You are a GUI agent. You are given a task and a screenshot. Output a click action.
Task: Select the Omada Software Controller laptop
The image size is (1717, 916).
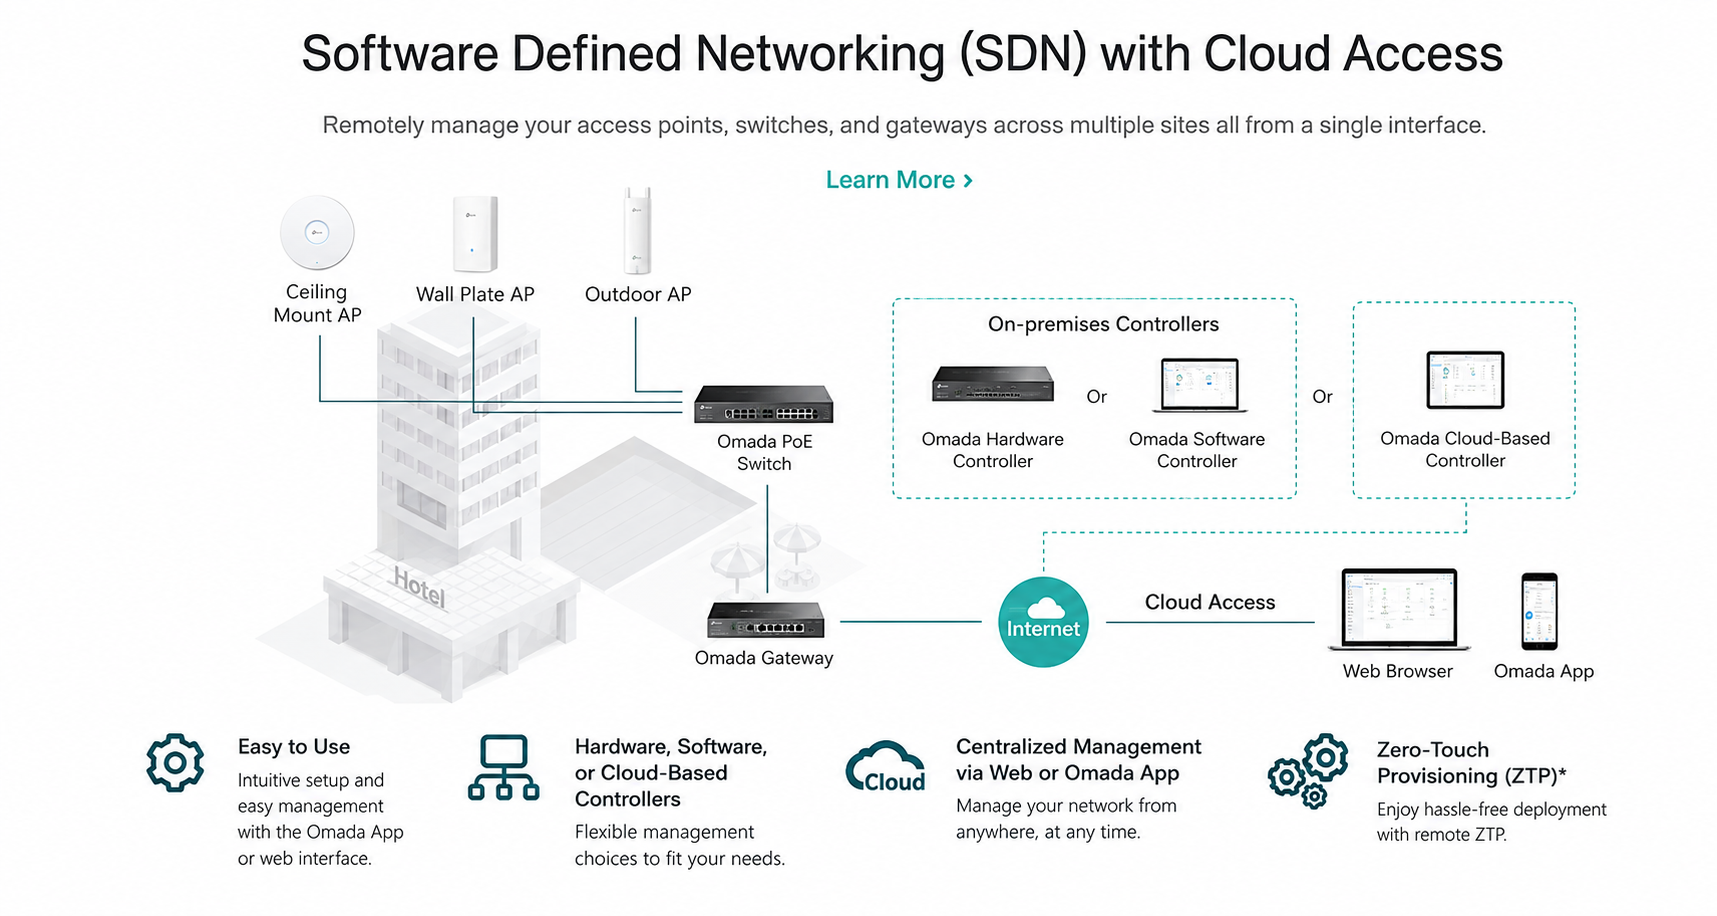(x=1200, y=386)
